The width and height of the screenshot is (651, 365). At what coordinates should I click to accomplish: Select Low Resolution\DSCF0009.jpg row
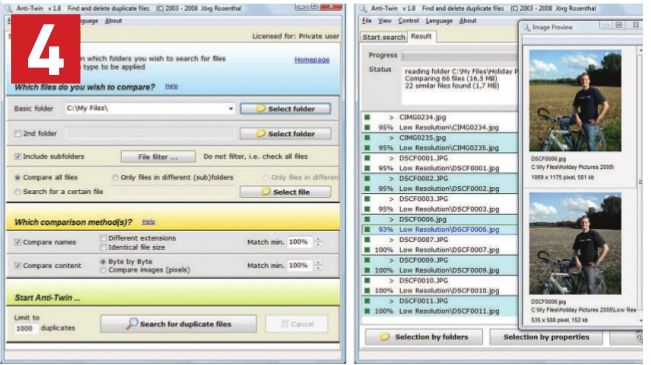440,270
